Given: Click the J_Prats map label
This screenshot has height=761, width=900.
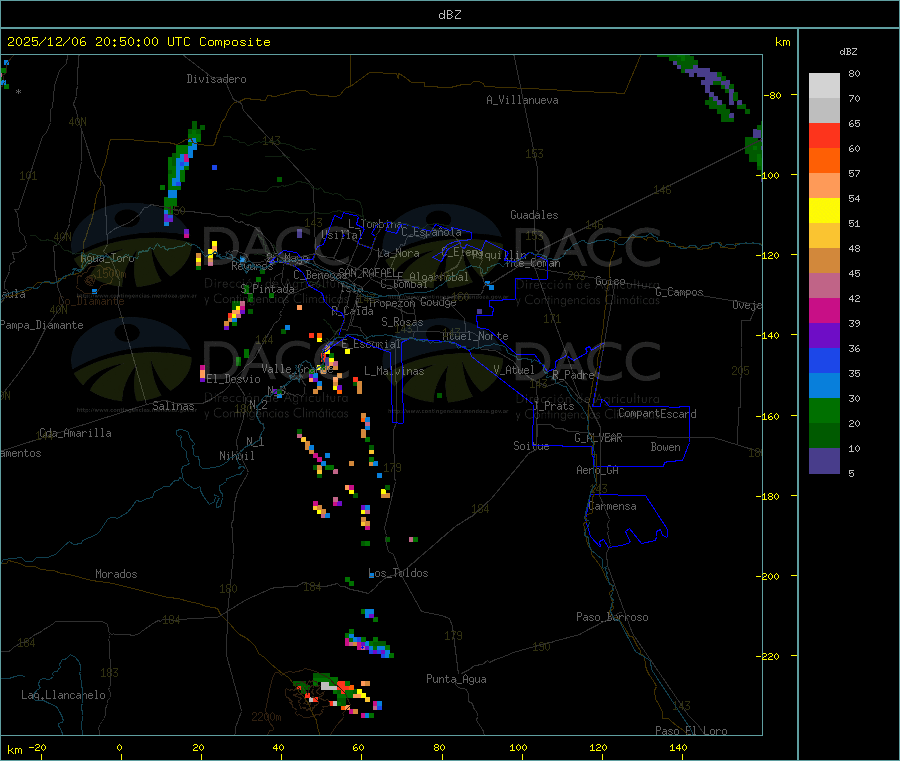Looking at the screenshot, I should click(554, 406).
